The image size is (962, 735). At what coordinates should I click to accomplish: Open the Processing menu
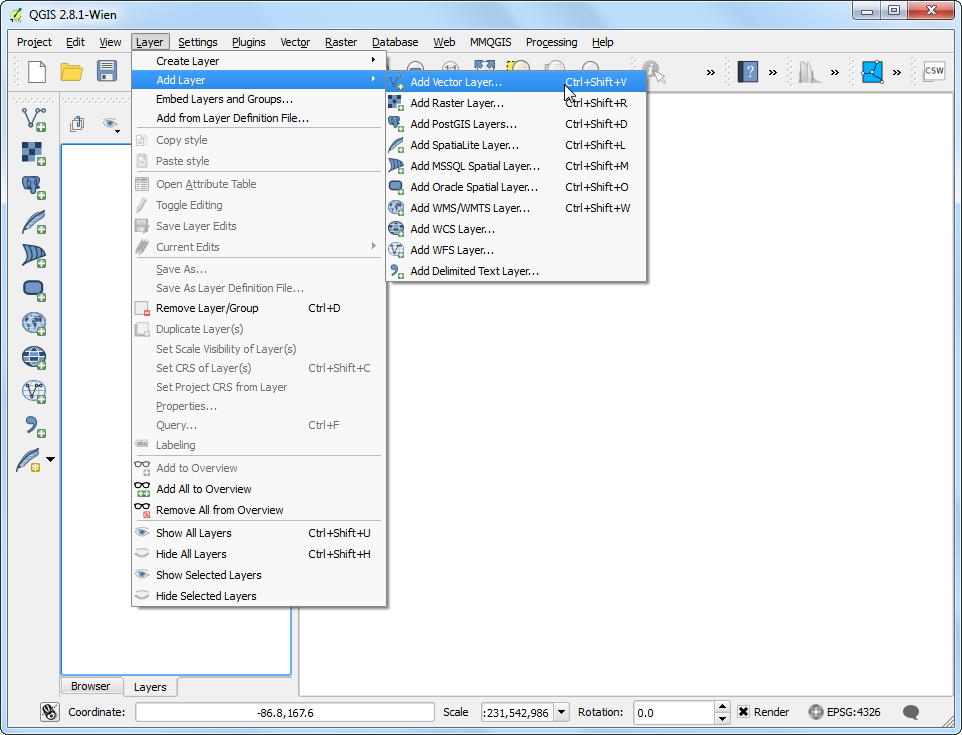point(551,42)
